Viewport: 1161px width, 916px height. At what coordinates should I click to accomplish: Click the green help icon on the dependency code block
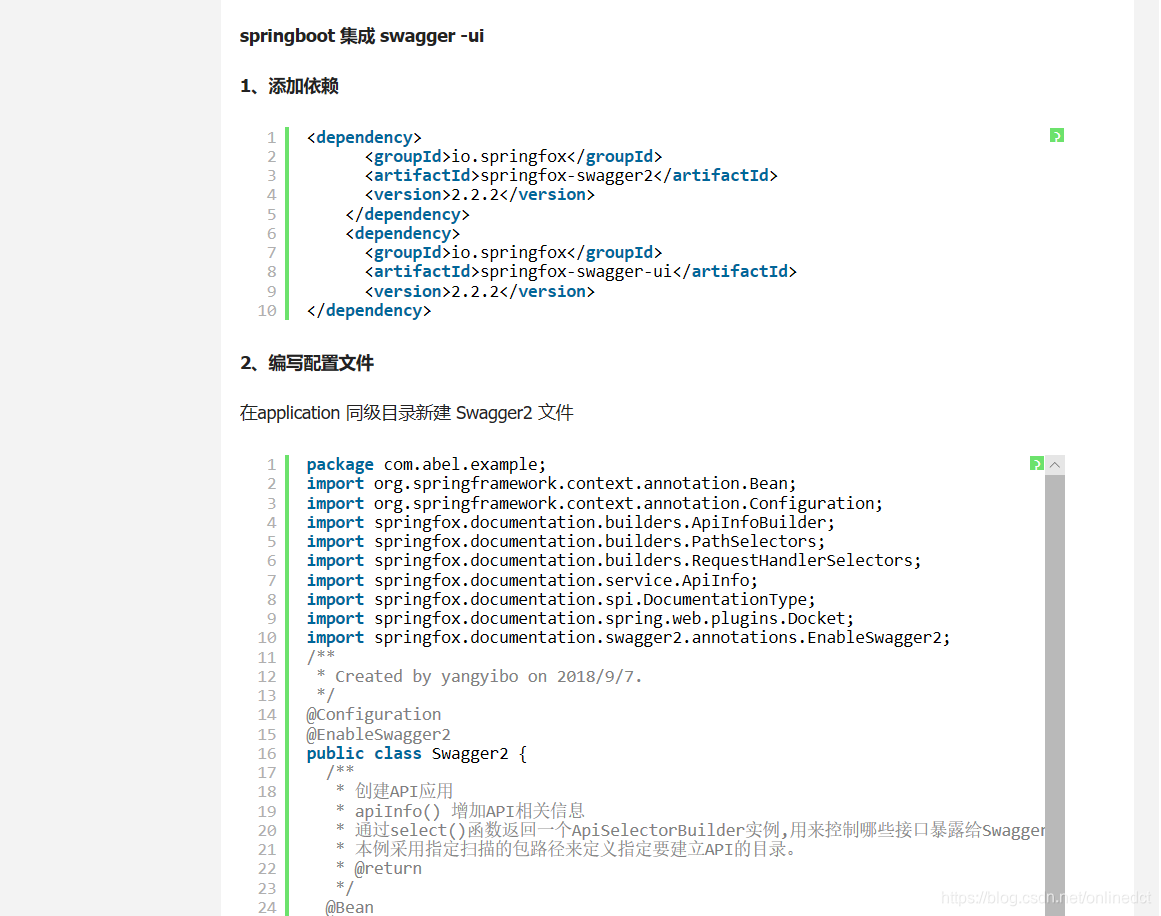pyautogui.click(x=1057, y=136)
